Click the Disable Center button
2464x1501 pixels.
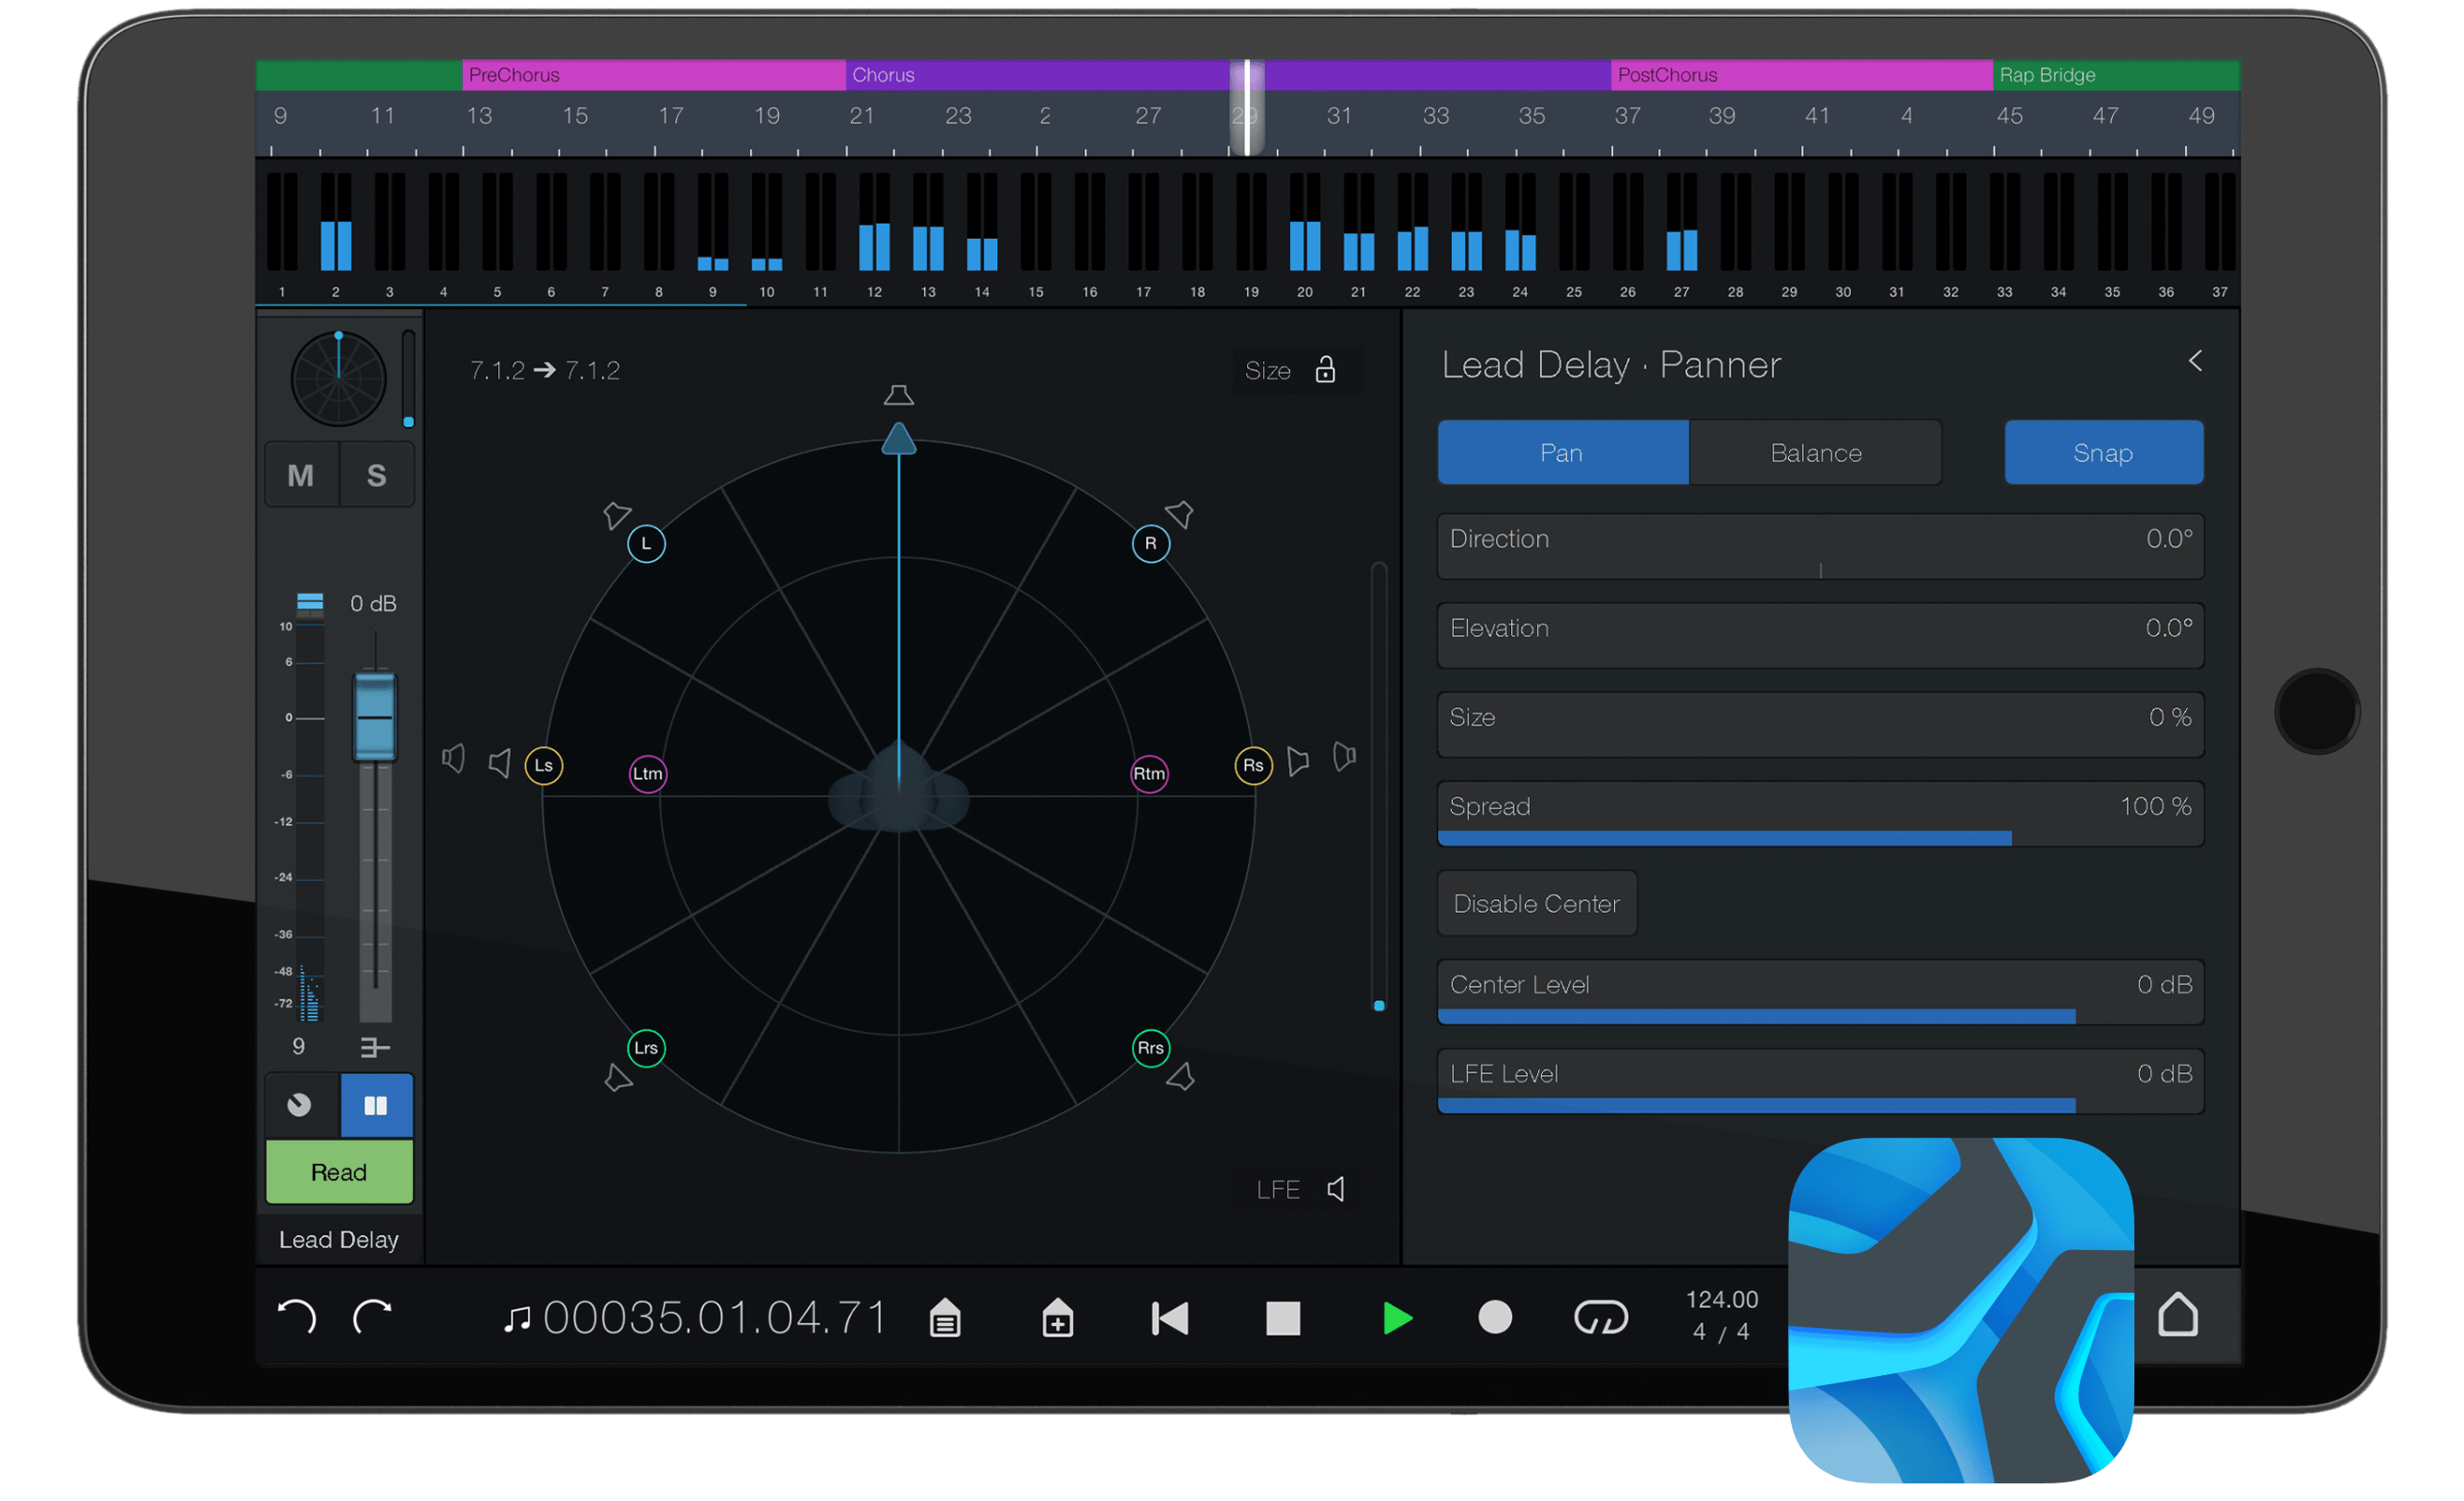1536,903
